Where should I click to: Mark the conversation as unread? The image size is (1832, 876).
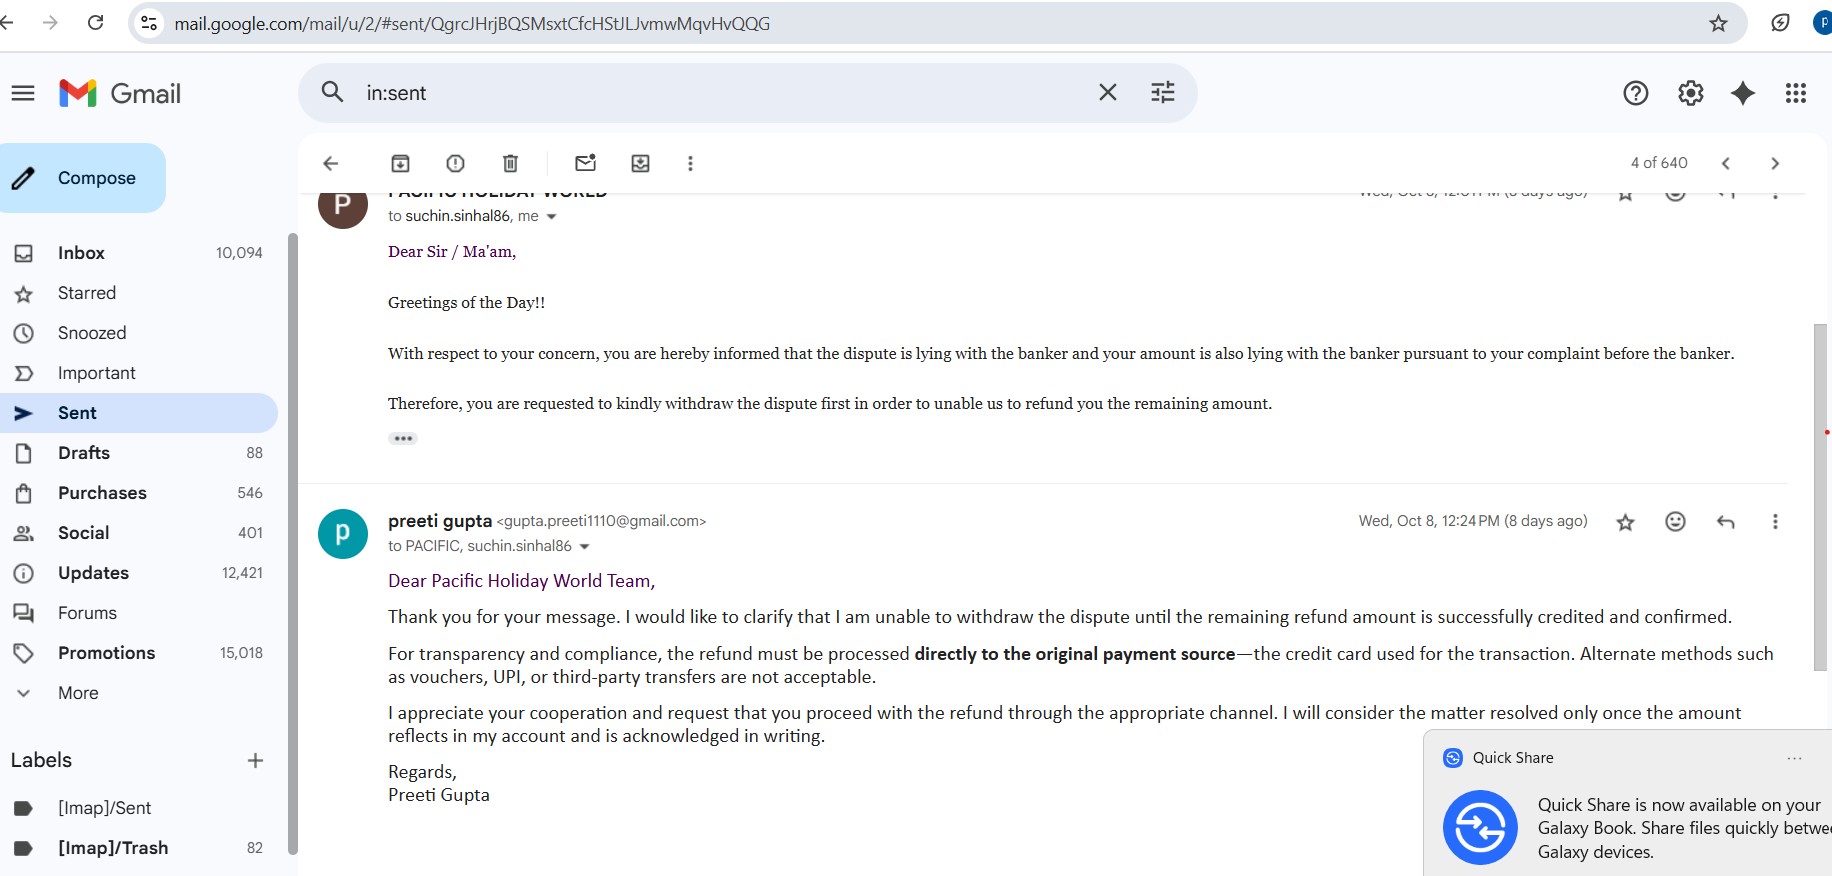[586, 163]
